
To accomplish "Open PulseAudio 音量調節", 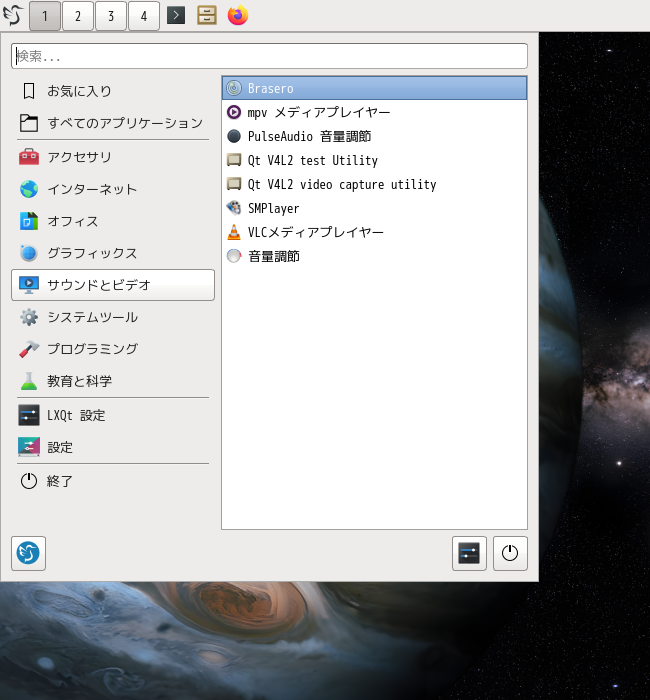I will pyautogui.click(x=309, y=136).
